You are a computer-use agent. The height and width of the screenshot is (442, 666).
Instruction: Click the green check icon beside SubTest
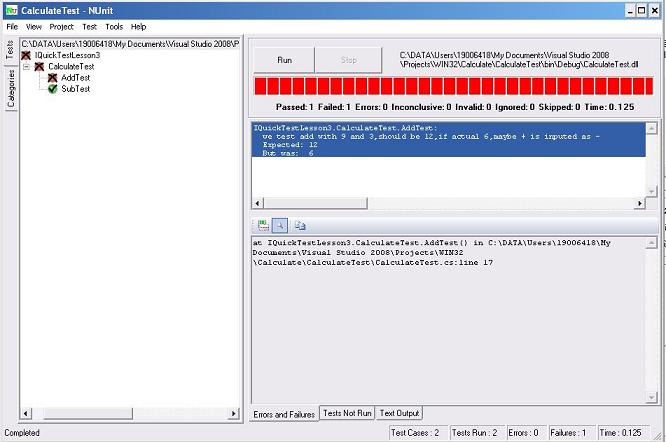tap(52, 89)
